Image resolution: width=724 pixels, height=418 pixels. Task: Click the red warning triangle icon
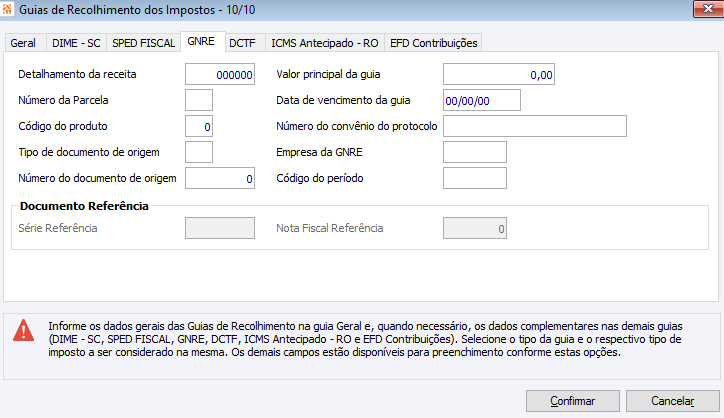[x=22, y=333]
